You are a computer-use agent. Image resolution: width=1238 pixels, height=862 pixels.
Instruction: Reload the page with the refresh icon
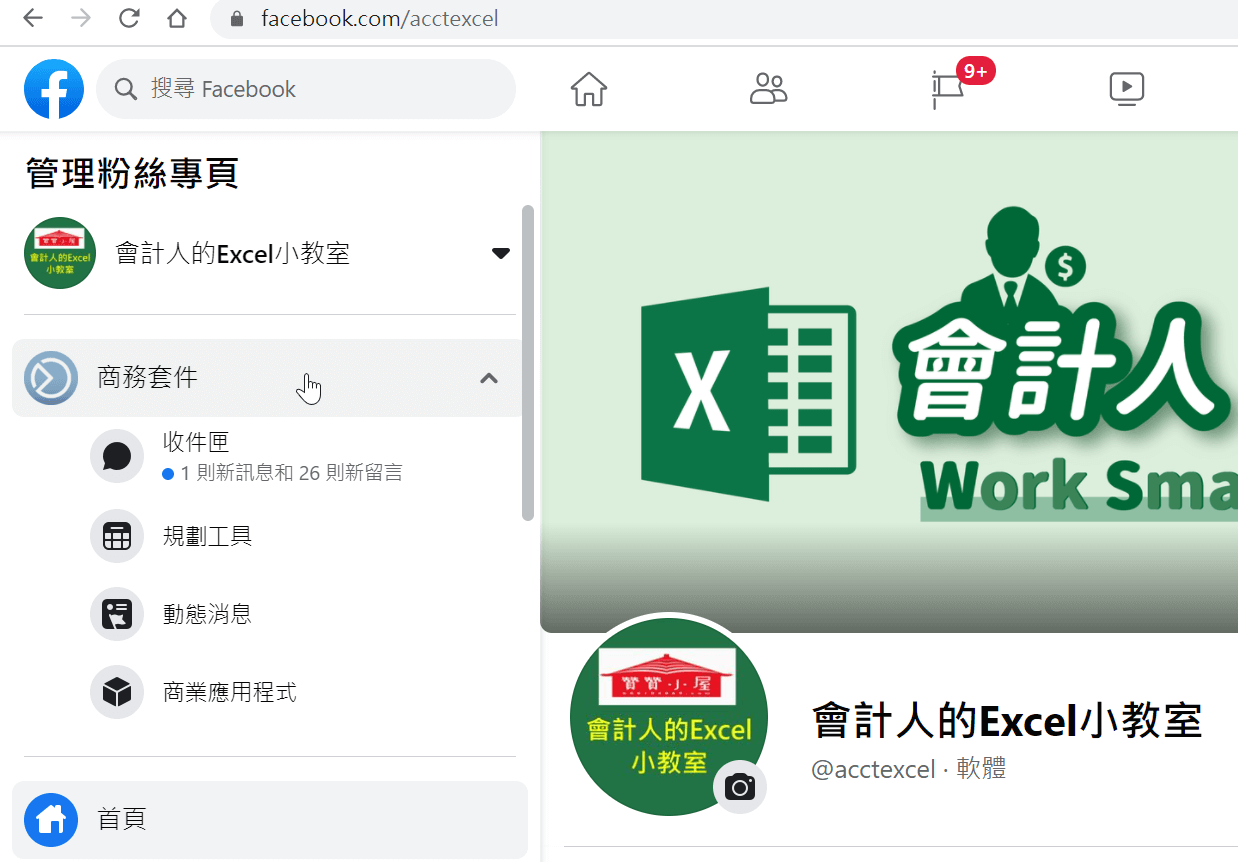point(129,18)
